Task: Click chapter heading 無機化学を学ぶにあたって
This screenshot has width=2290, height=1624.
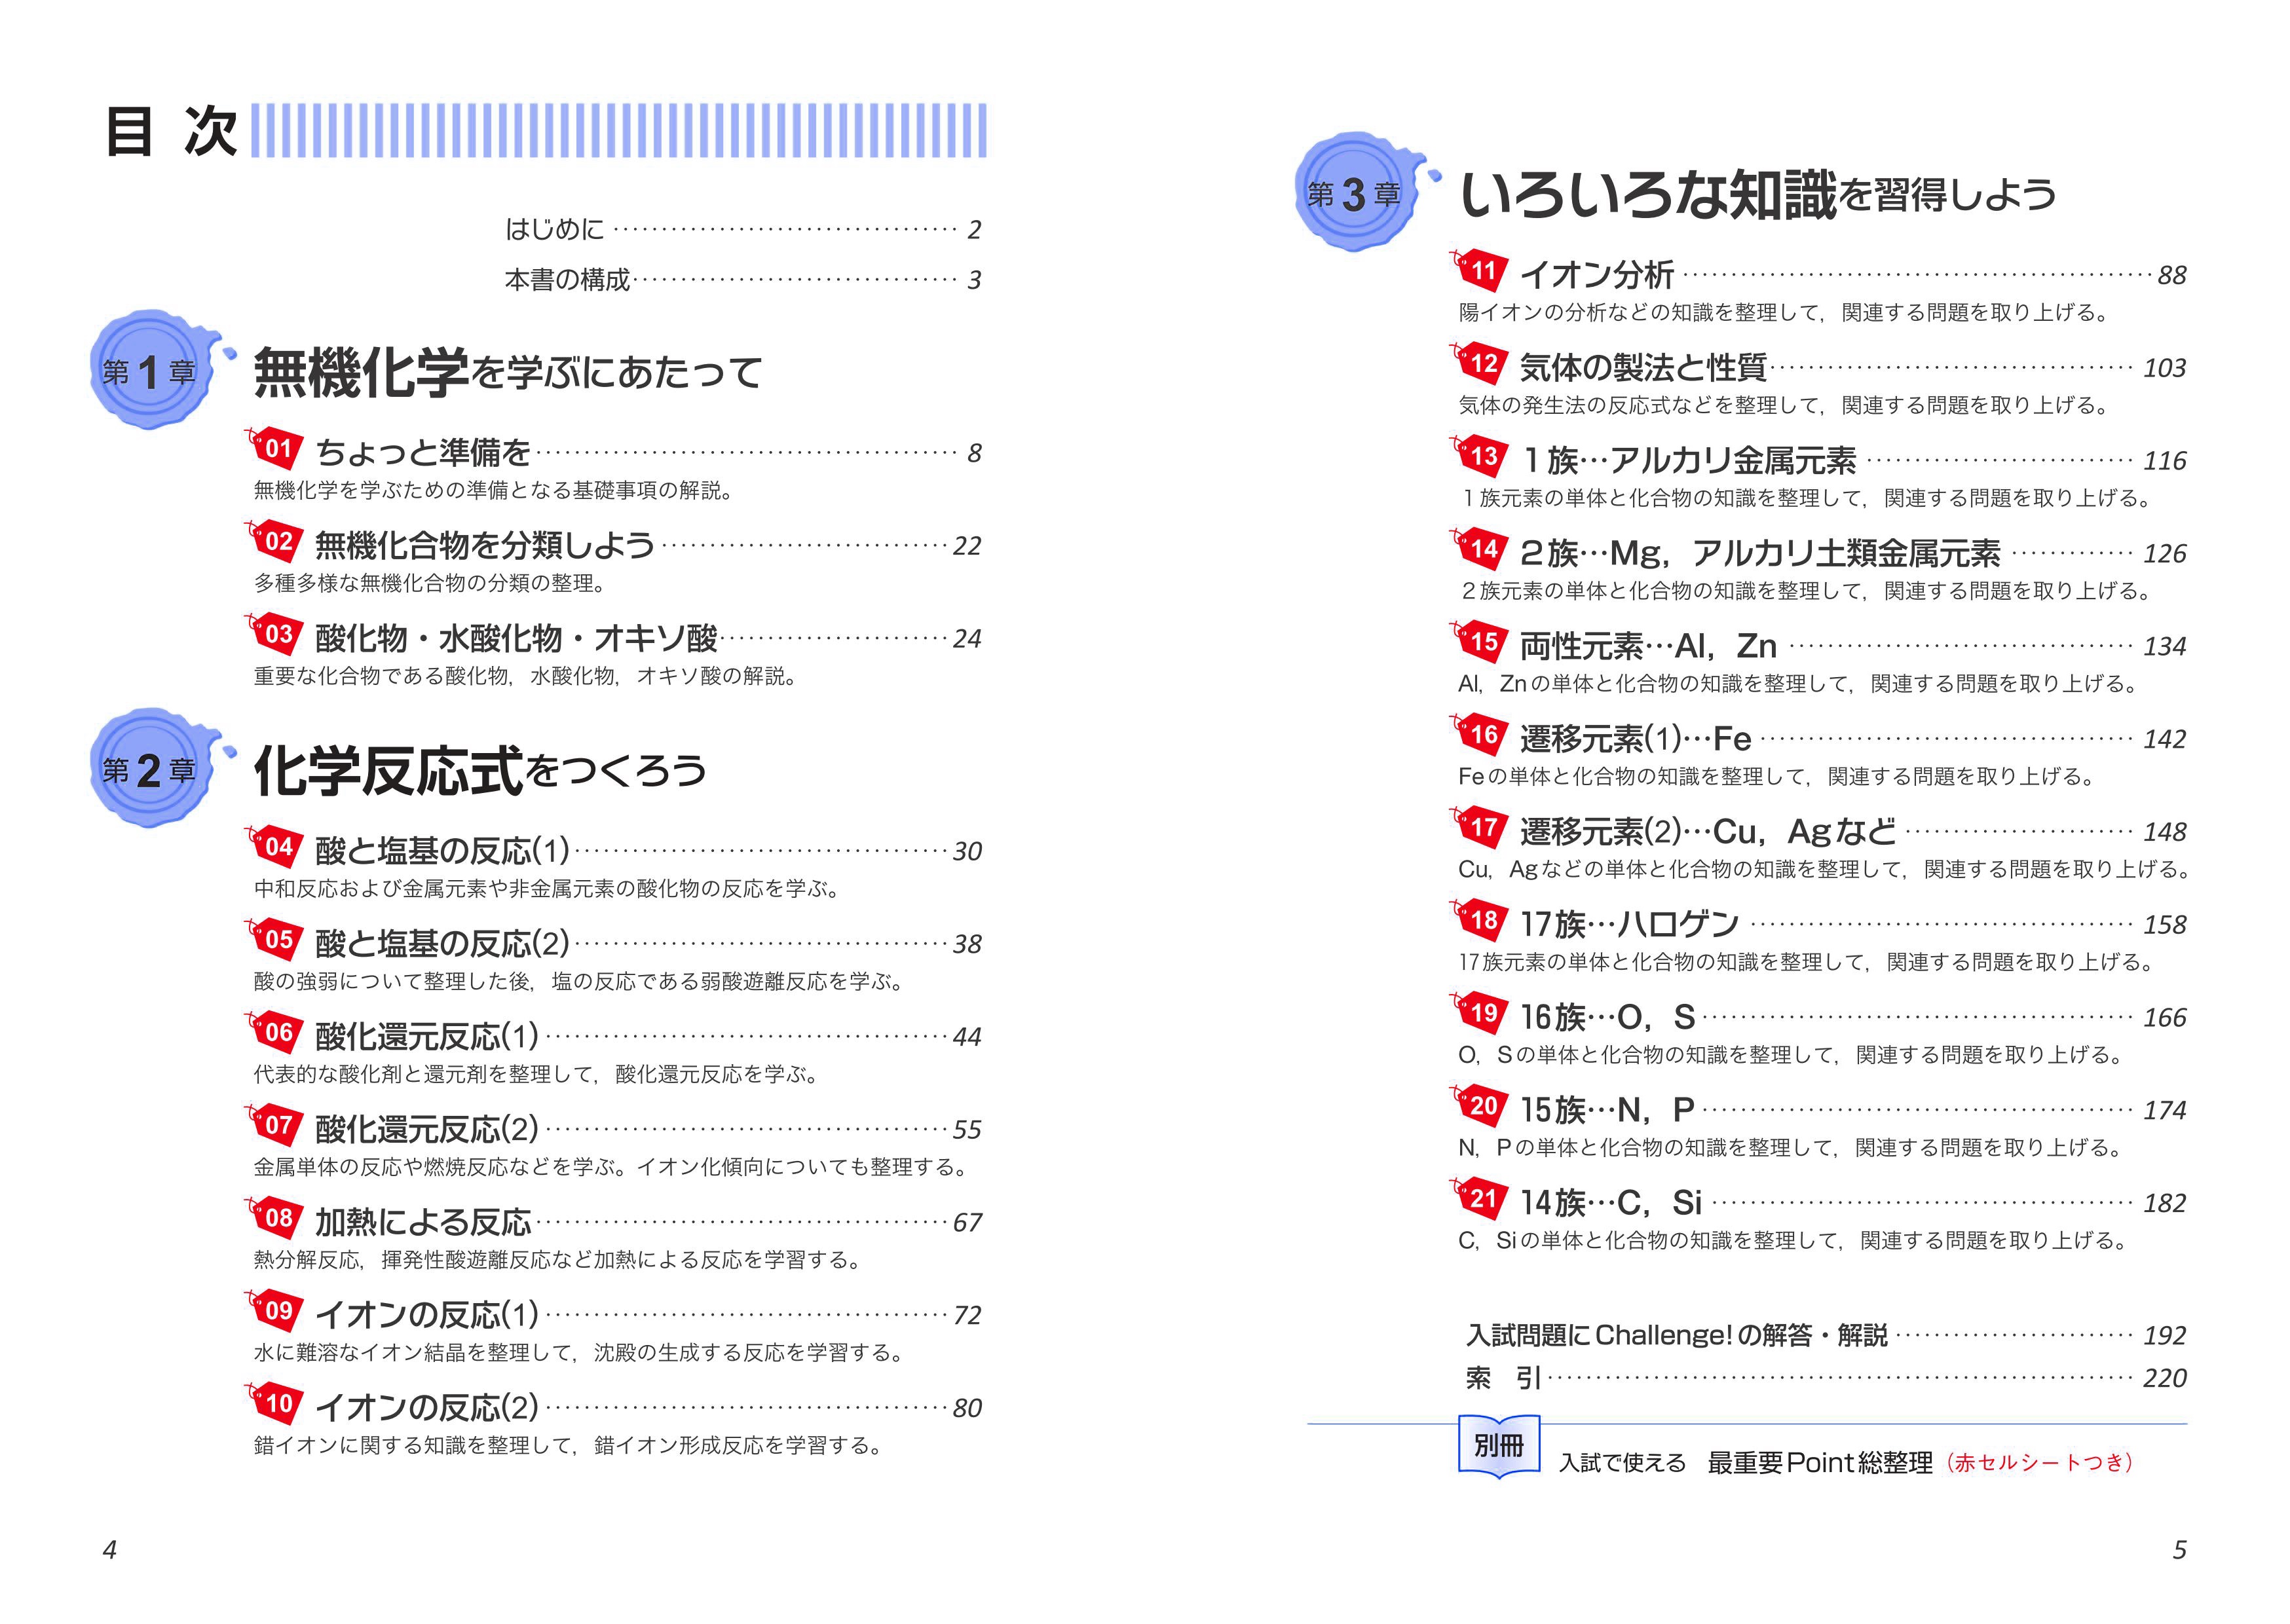Action: (508, 372)
